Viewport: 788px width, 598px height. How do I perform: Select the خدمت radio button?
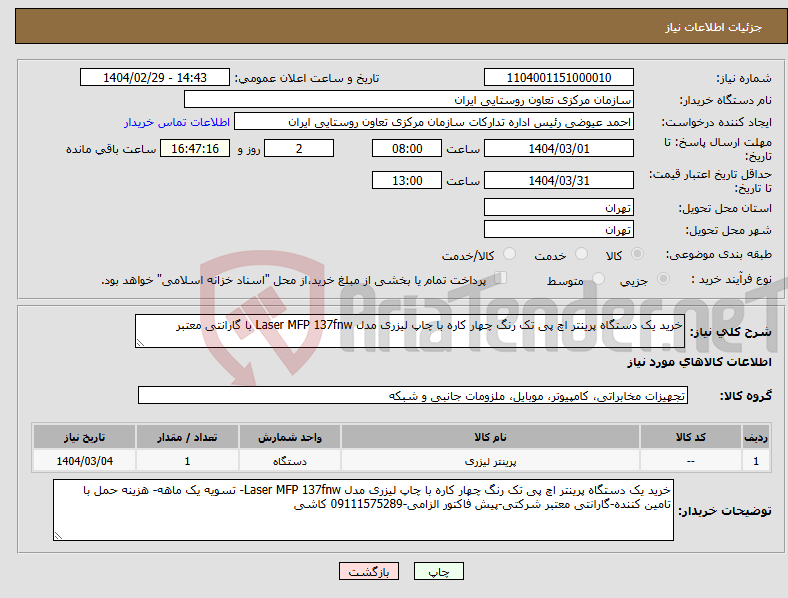[x=581, y=254]
